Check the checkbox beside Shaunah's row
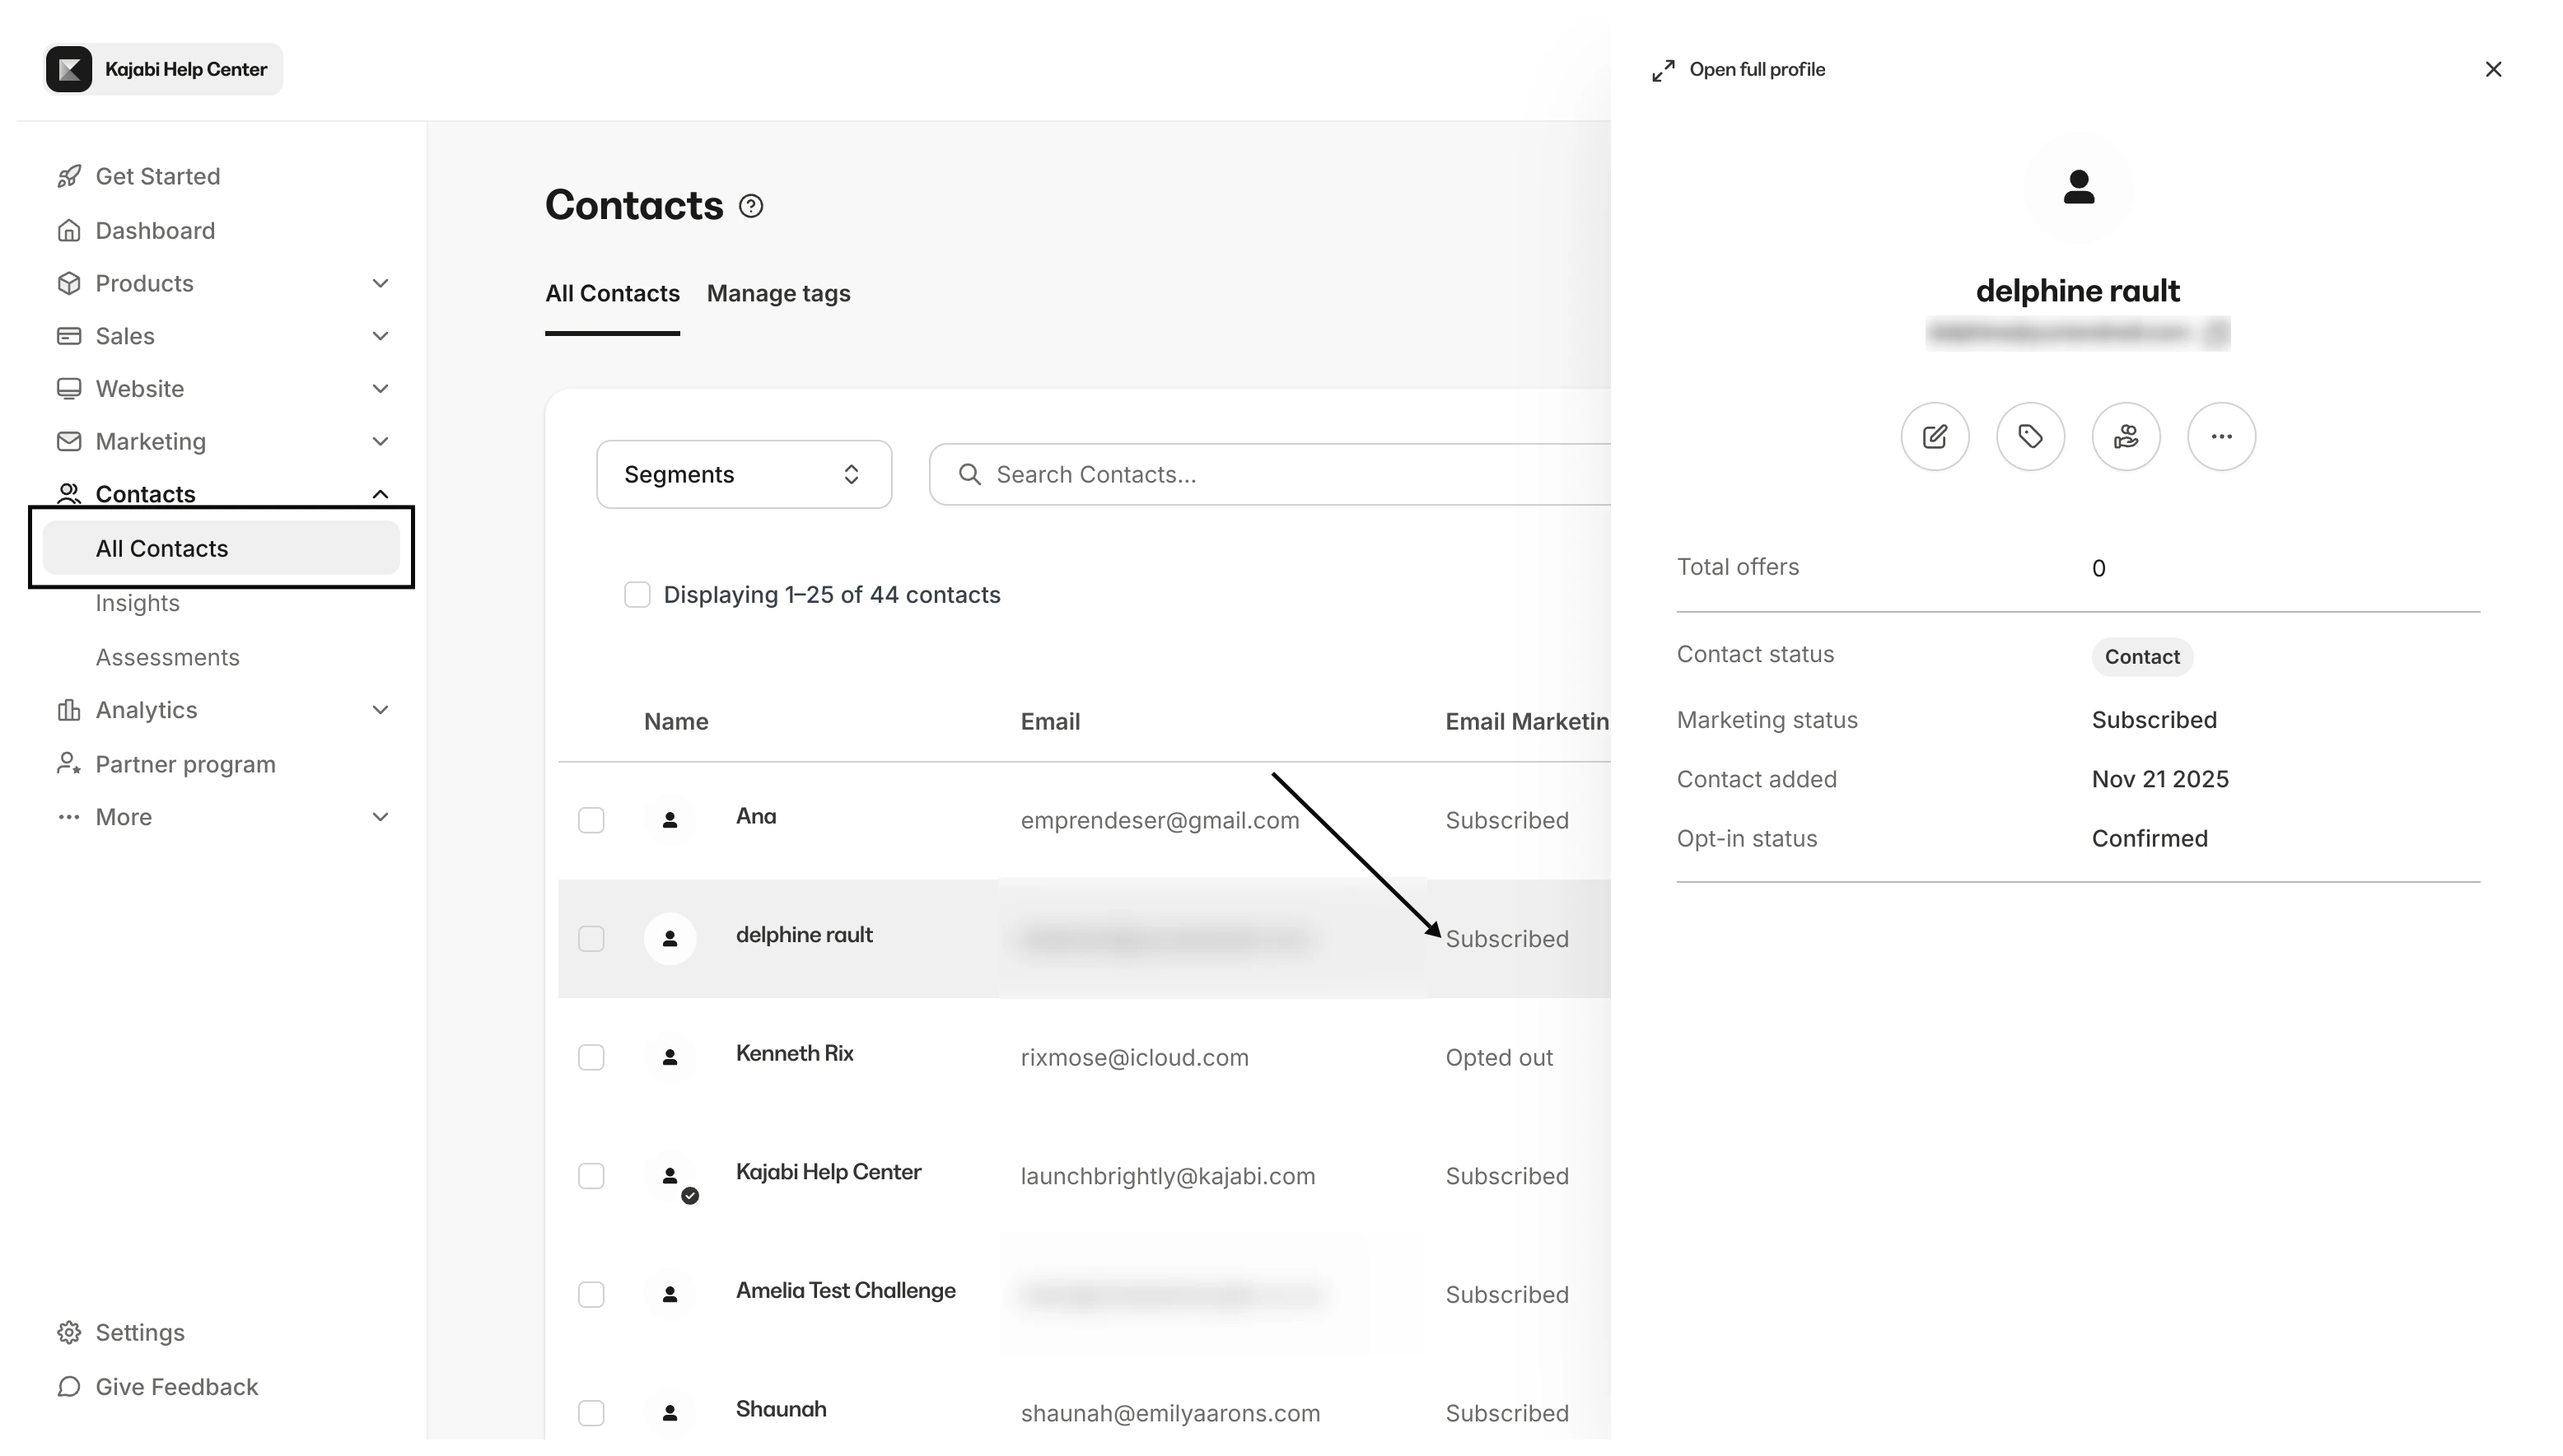Screen dimensions: 2563x1456 (x=591, y=1413)
